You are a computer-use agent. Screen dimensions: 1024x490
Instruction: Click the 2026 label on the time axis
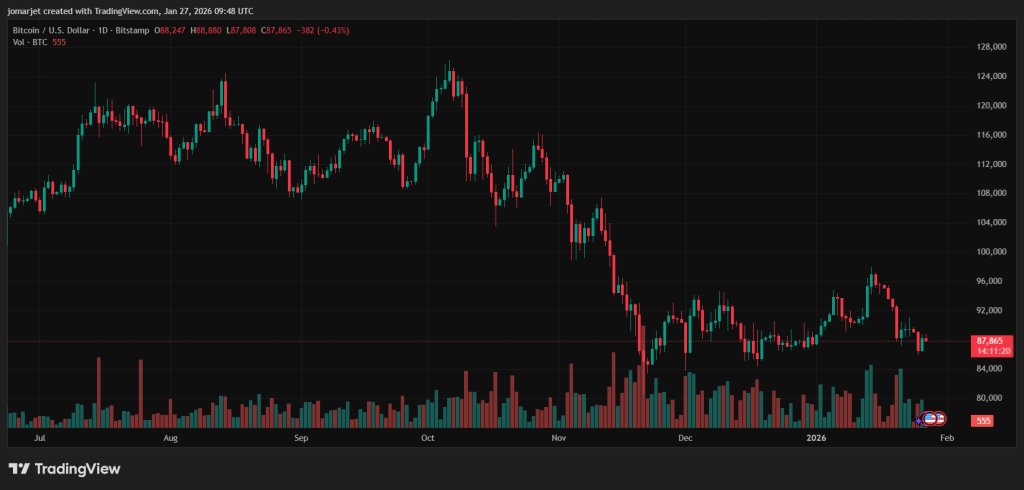click(x=817, y=438)
